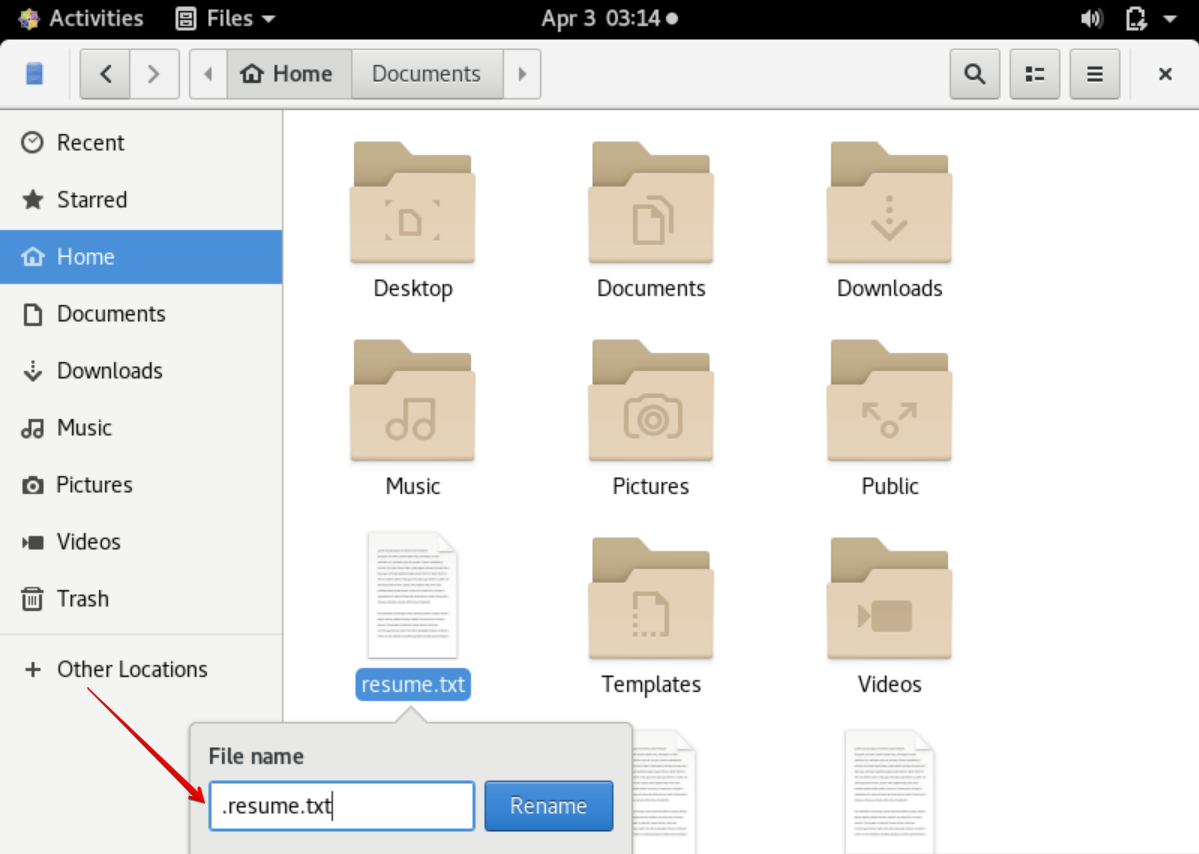1199x854 pixels.
Task: Open the volume speaker indicator
Action: pyautogui.click(x=1091, y=18)
